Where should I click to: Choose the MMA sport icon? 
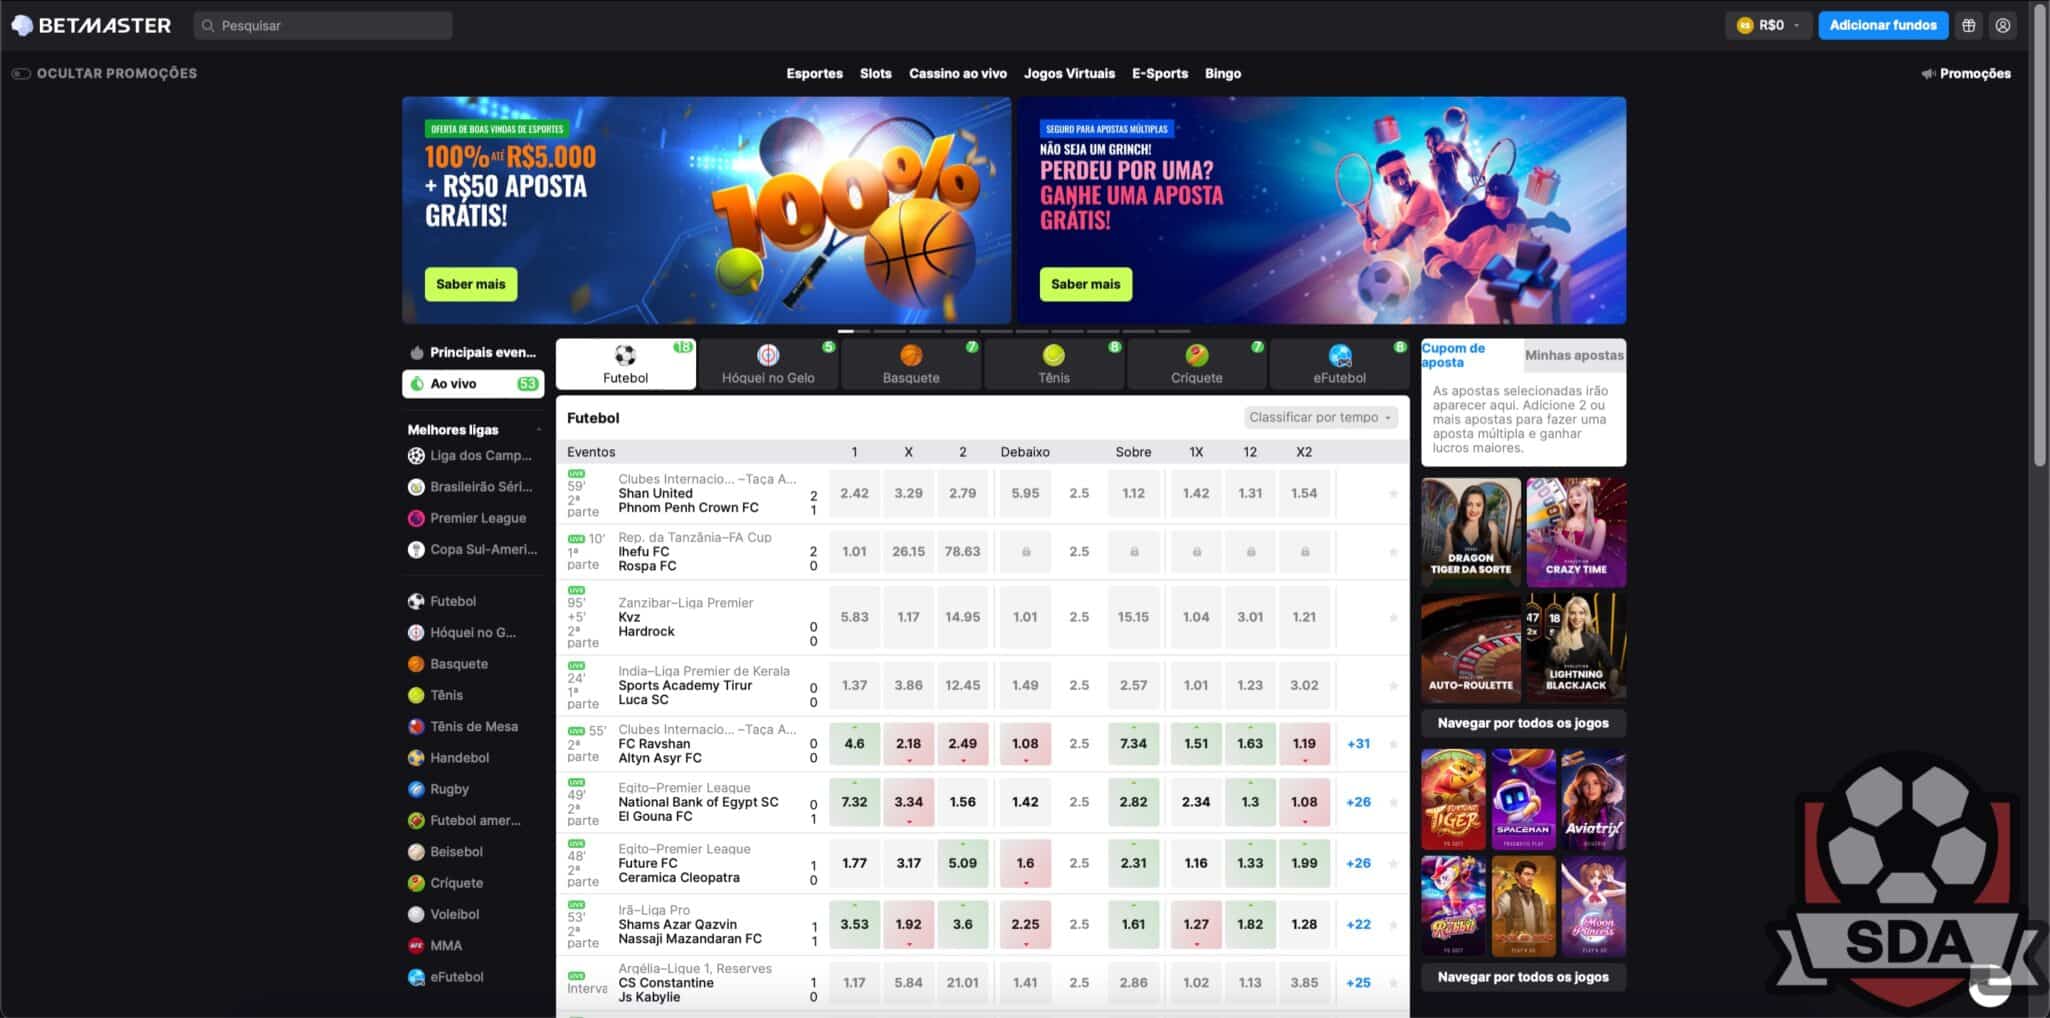coord(416,946)
